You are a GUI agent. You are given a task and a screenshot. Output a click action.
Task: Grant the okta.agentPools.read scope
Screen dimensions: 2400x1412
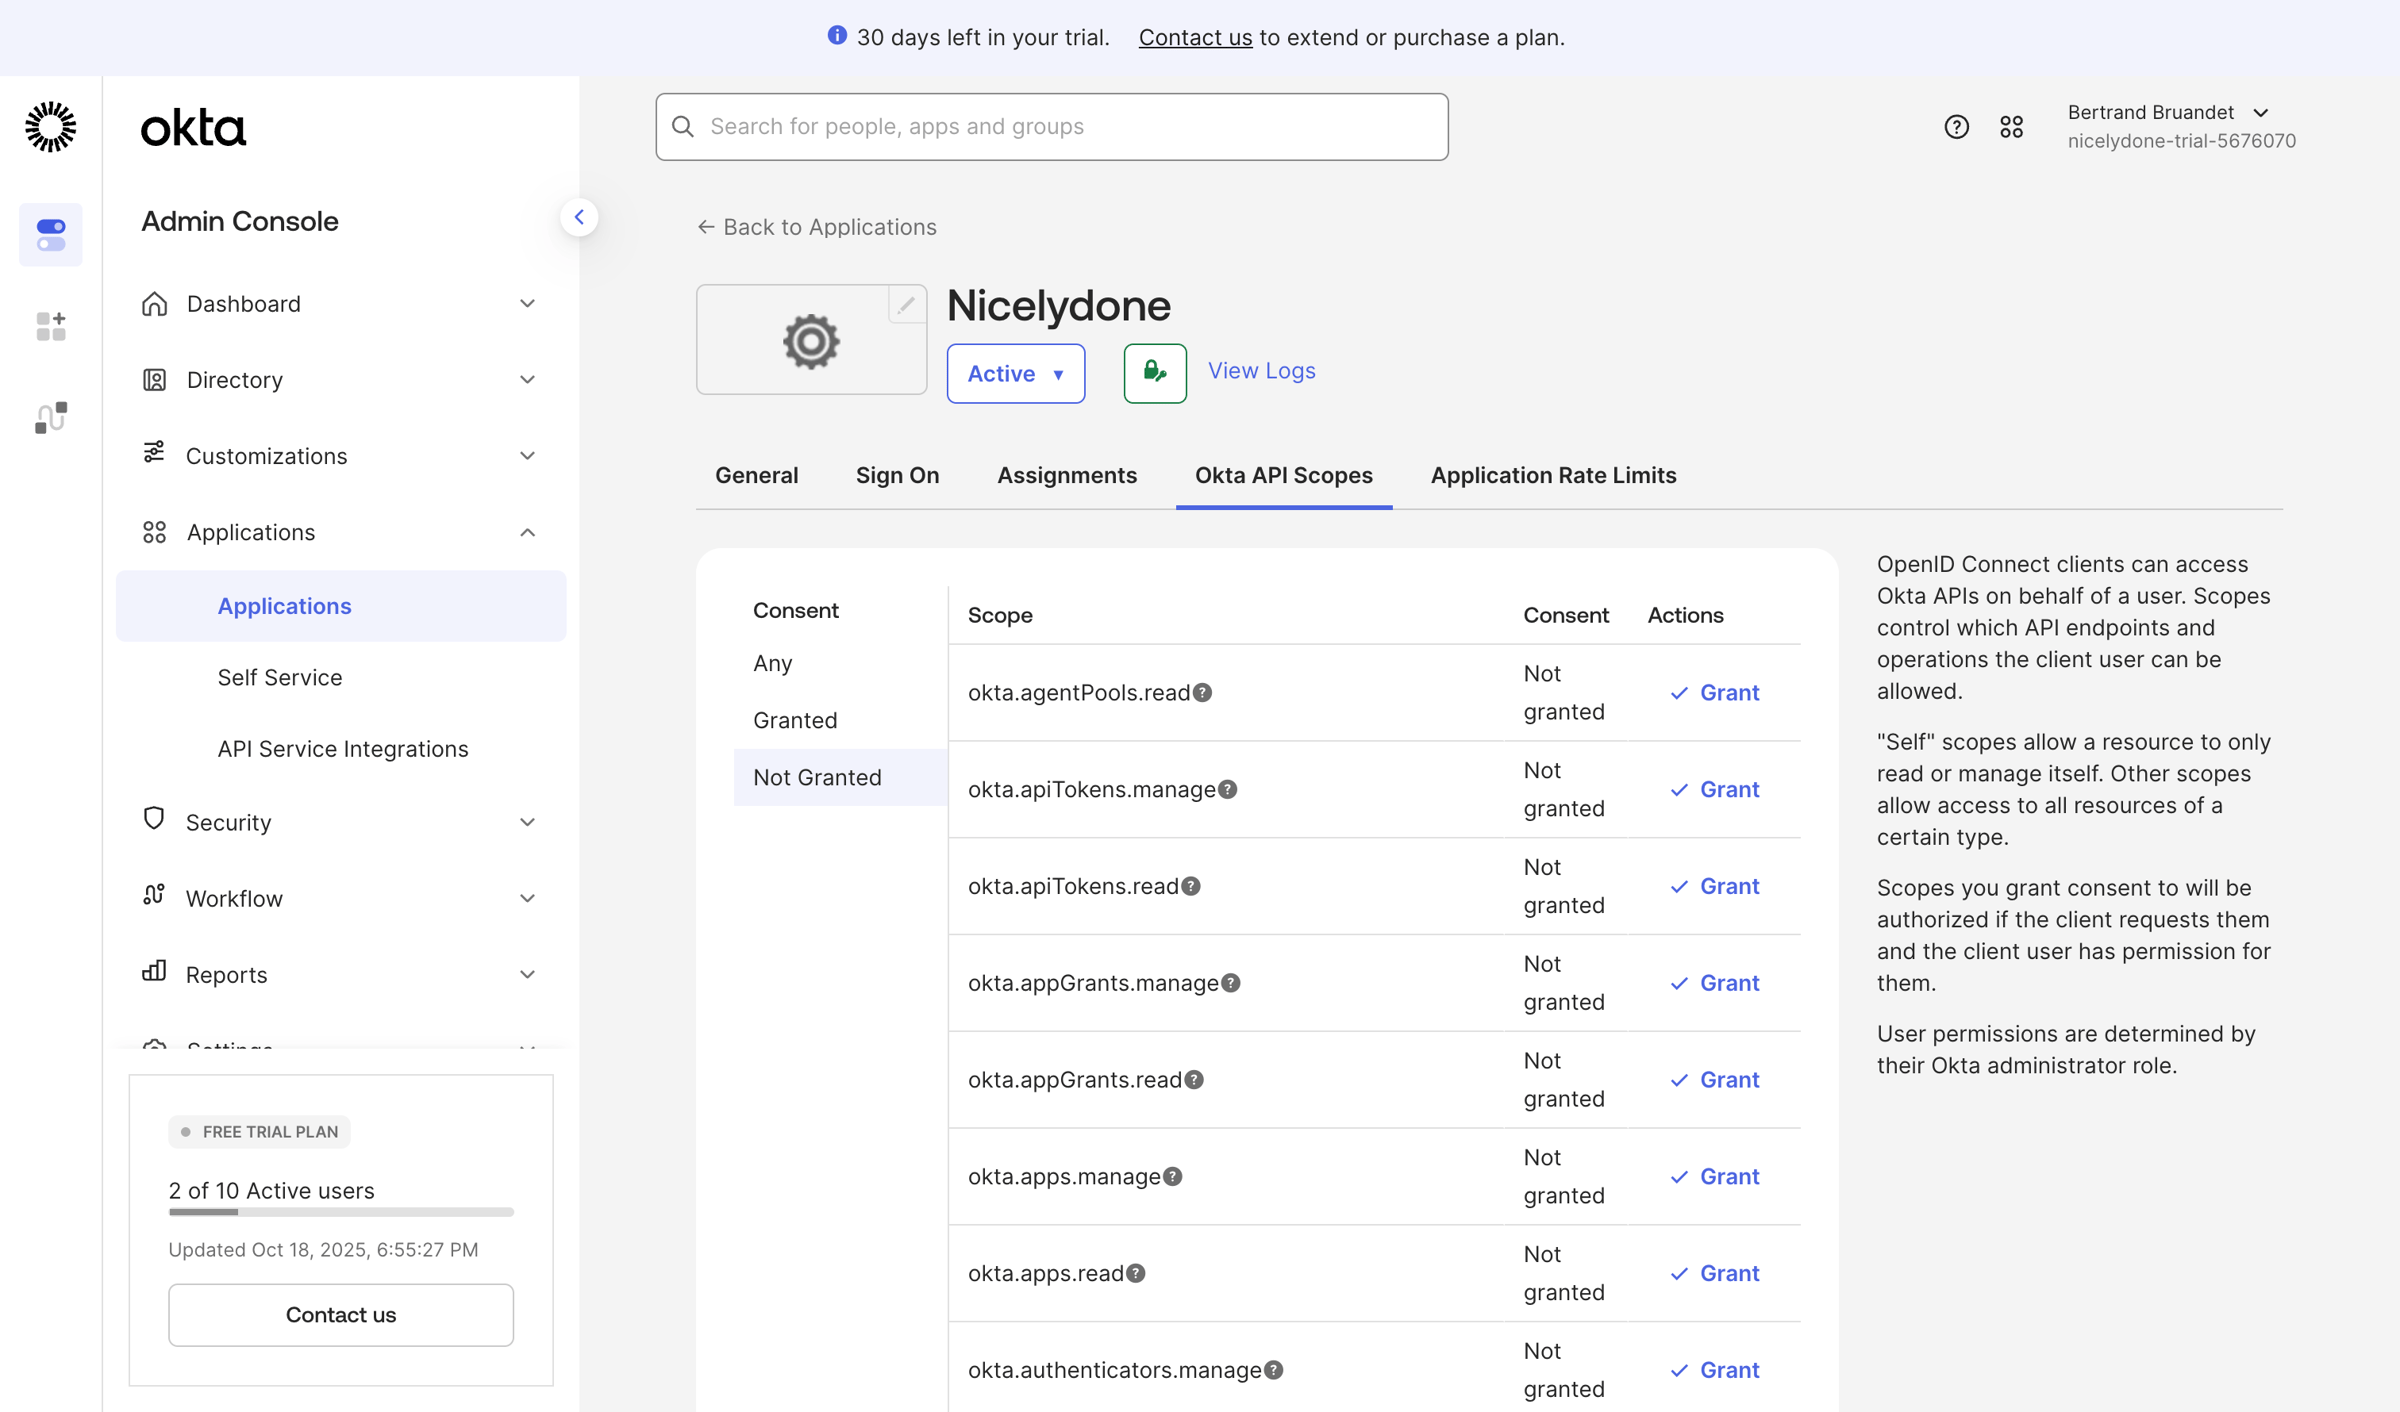(x=1714, y=692)
